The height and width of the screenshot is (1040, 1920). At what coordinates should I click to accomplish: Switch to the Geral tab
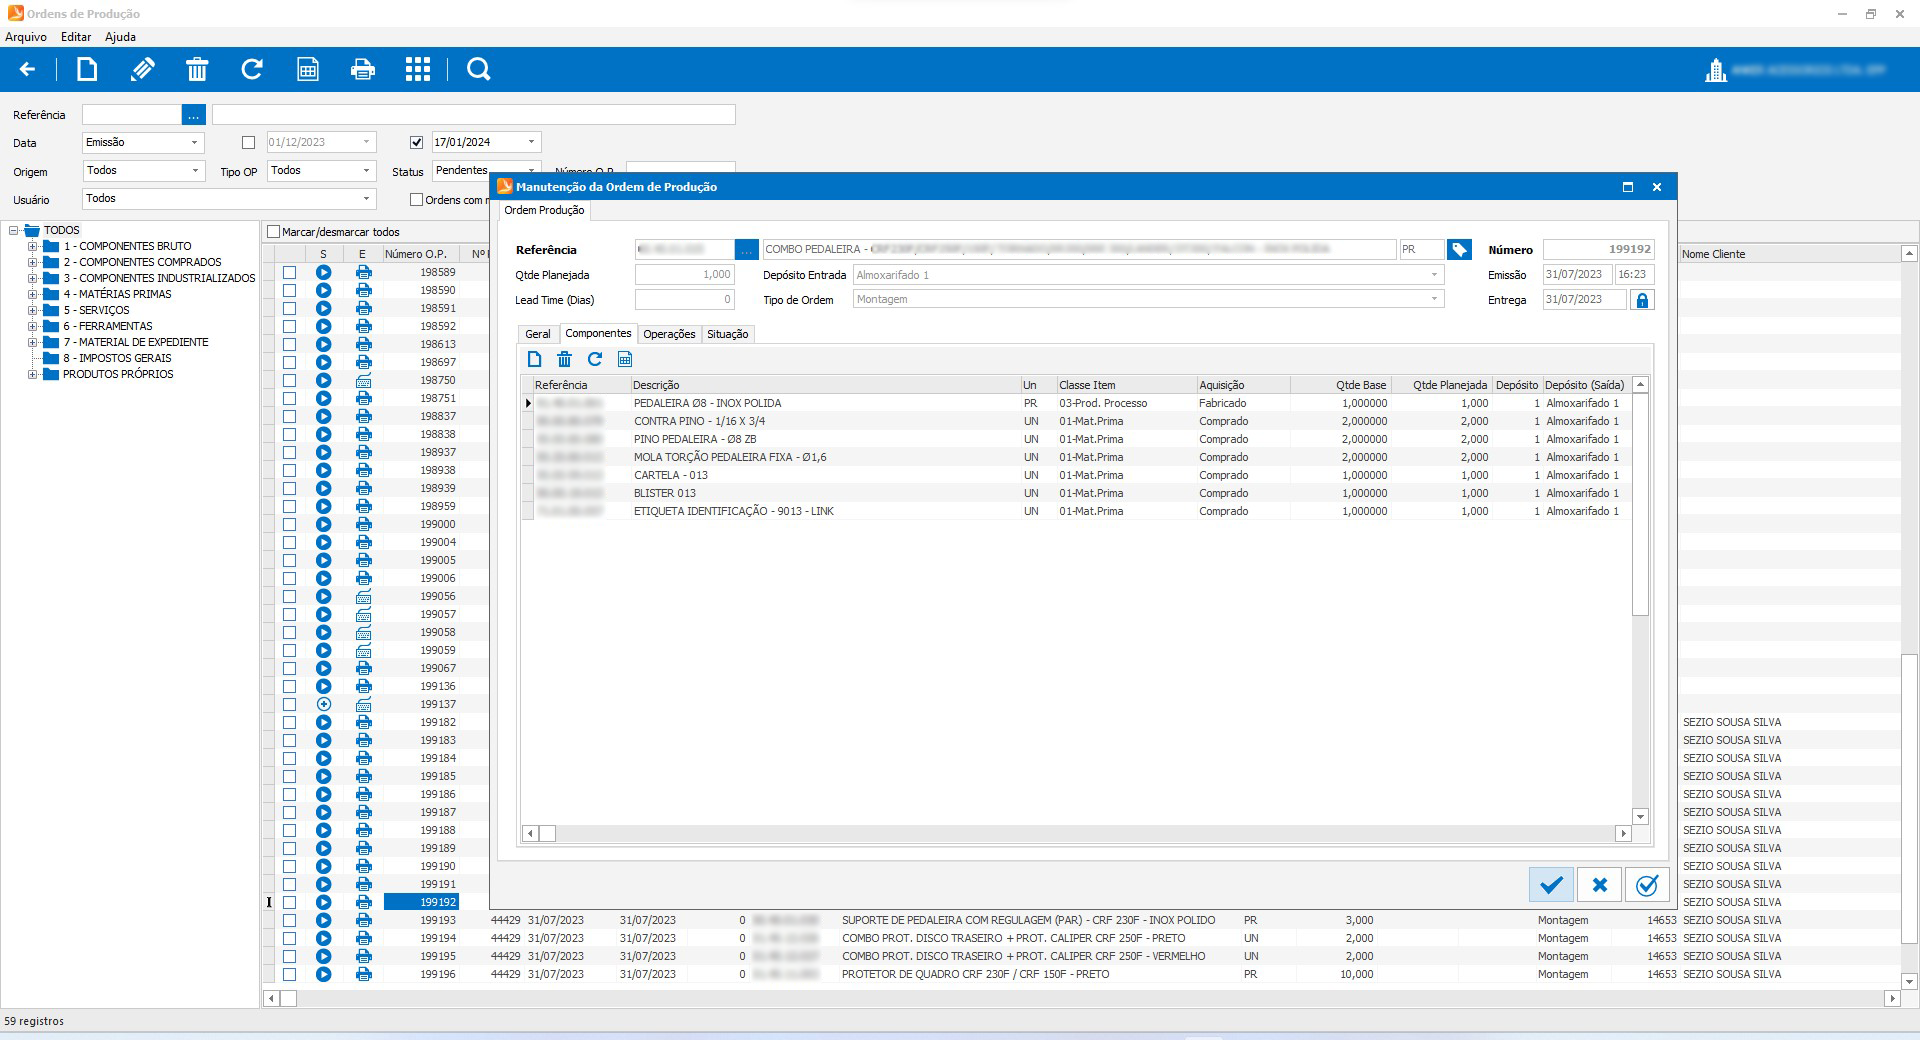pos(538,334)
